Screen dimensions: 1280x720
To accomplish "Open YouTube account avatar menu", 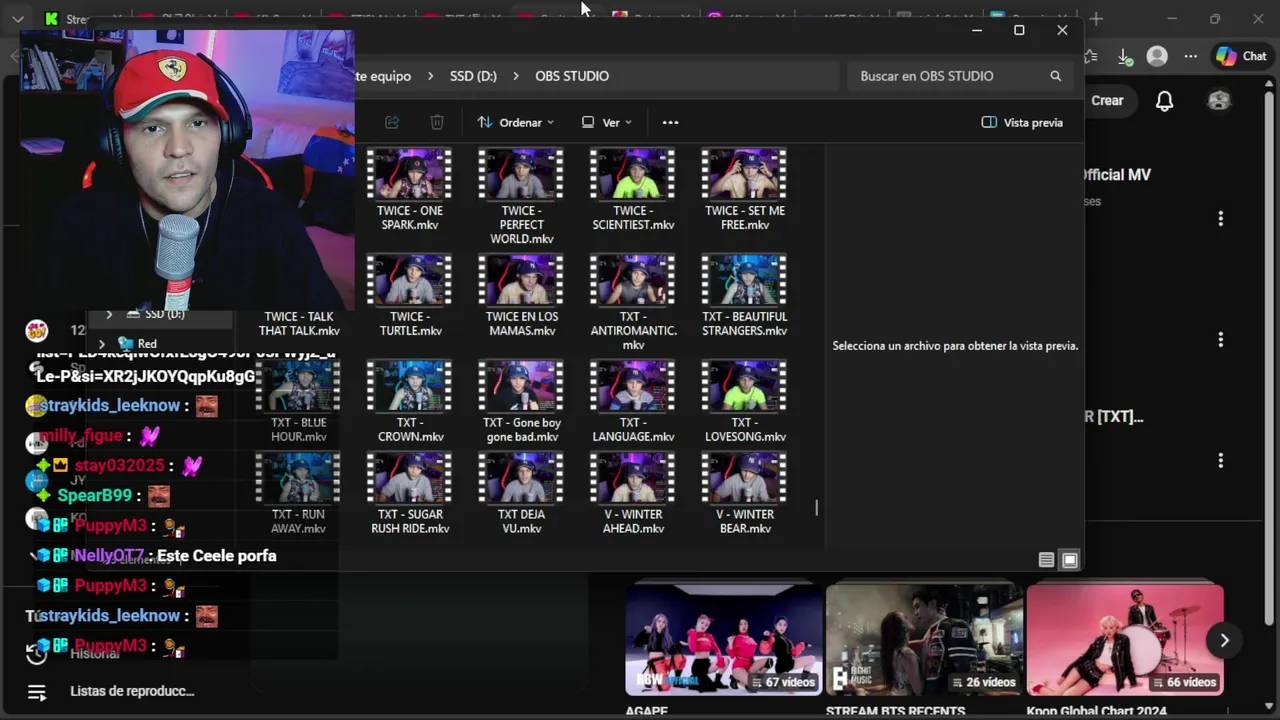I will pos(1219,100).
